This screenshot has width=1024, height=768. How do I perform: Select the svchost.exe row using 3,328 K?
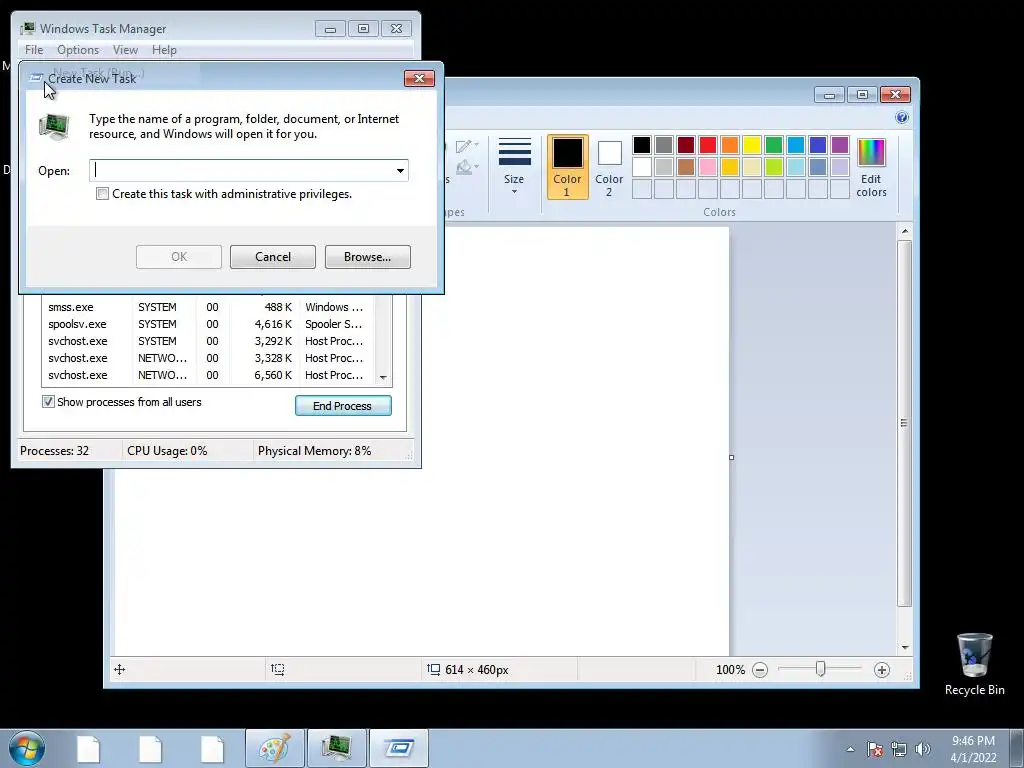pos(208,358)
